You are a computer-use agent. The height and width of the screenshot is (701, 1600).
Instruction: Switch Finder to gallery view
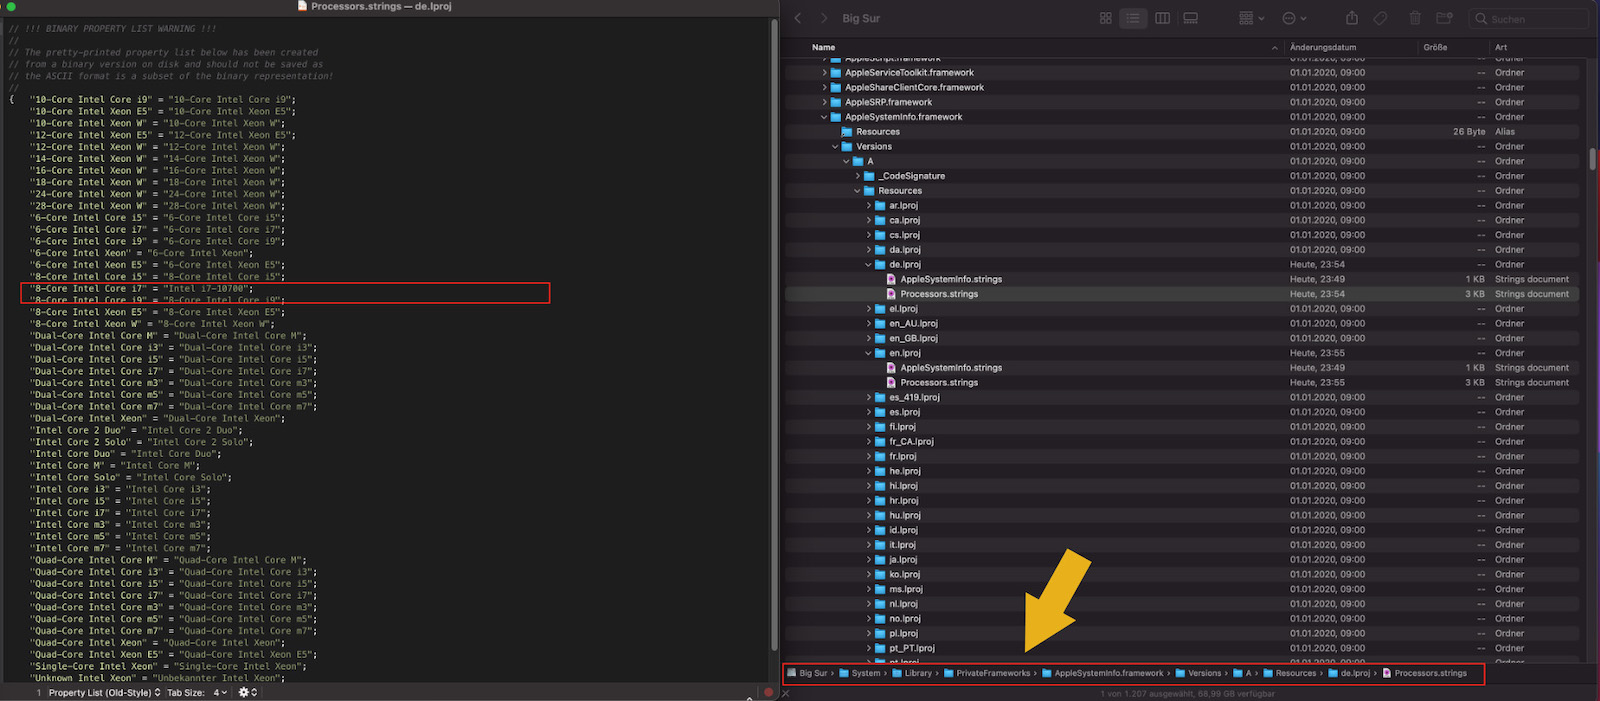tap(1190, 18)
